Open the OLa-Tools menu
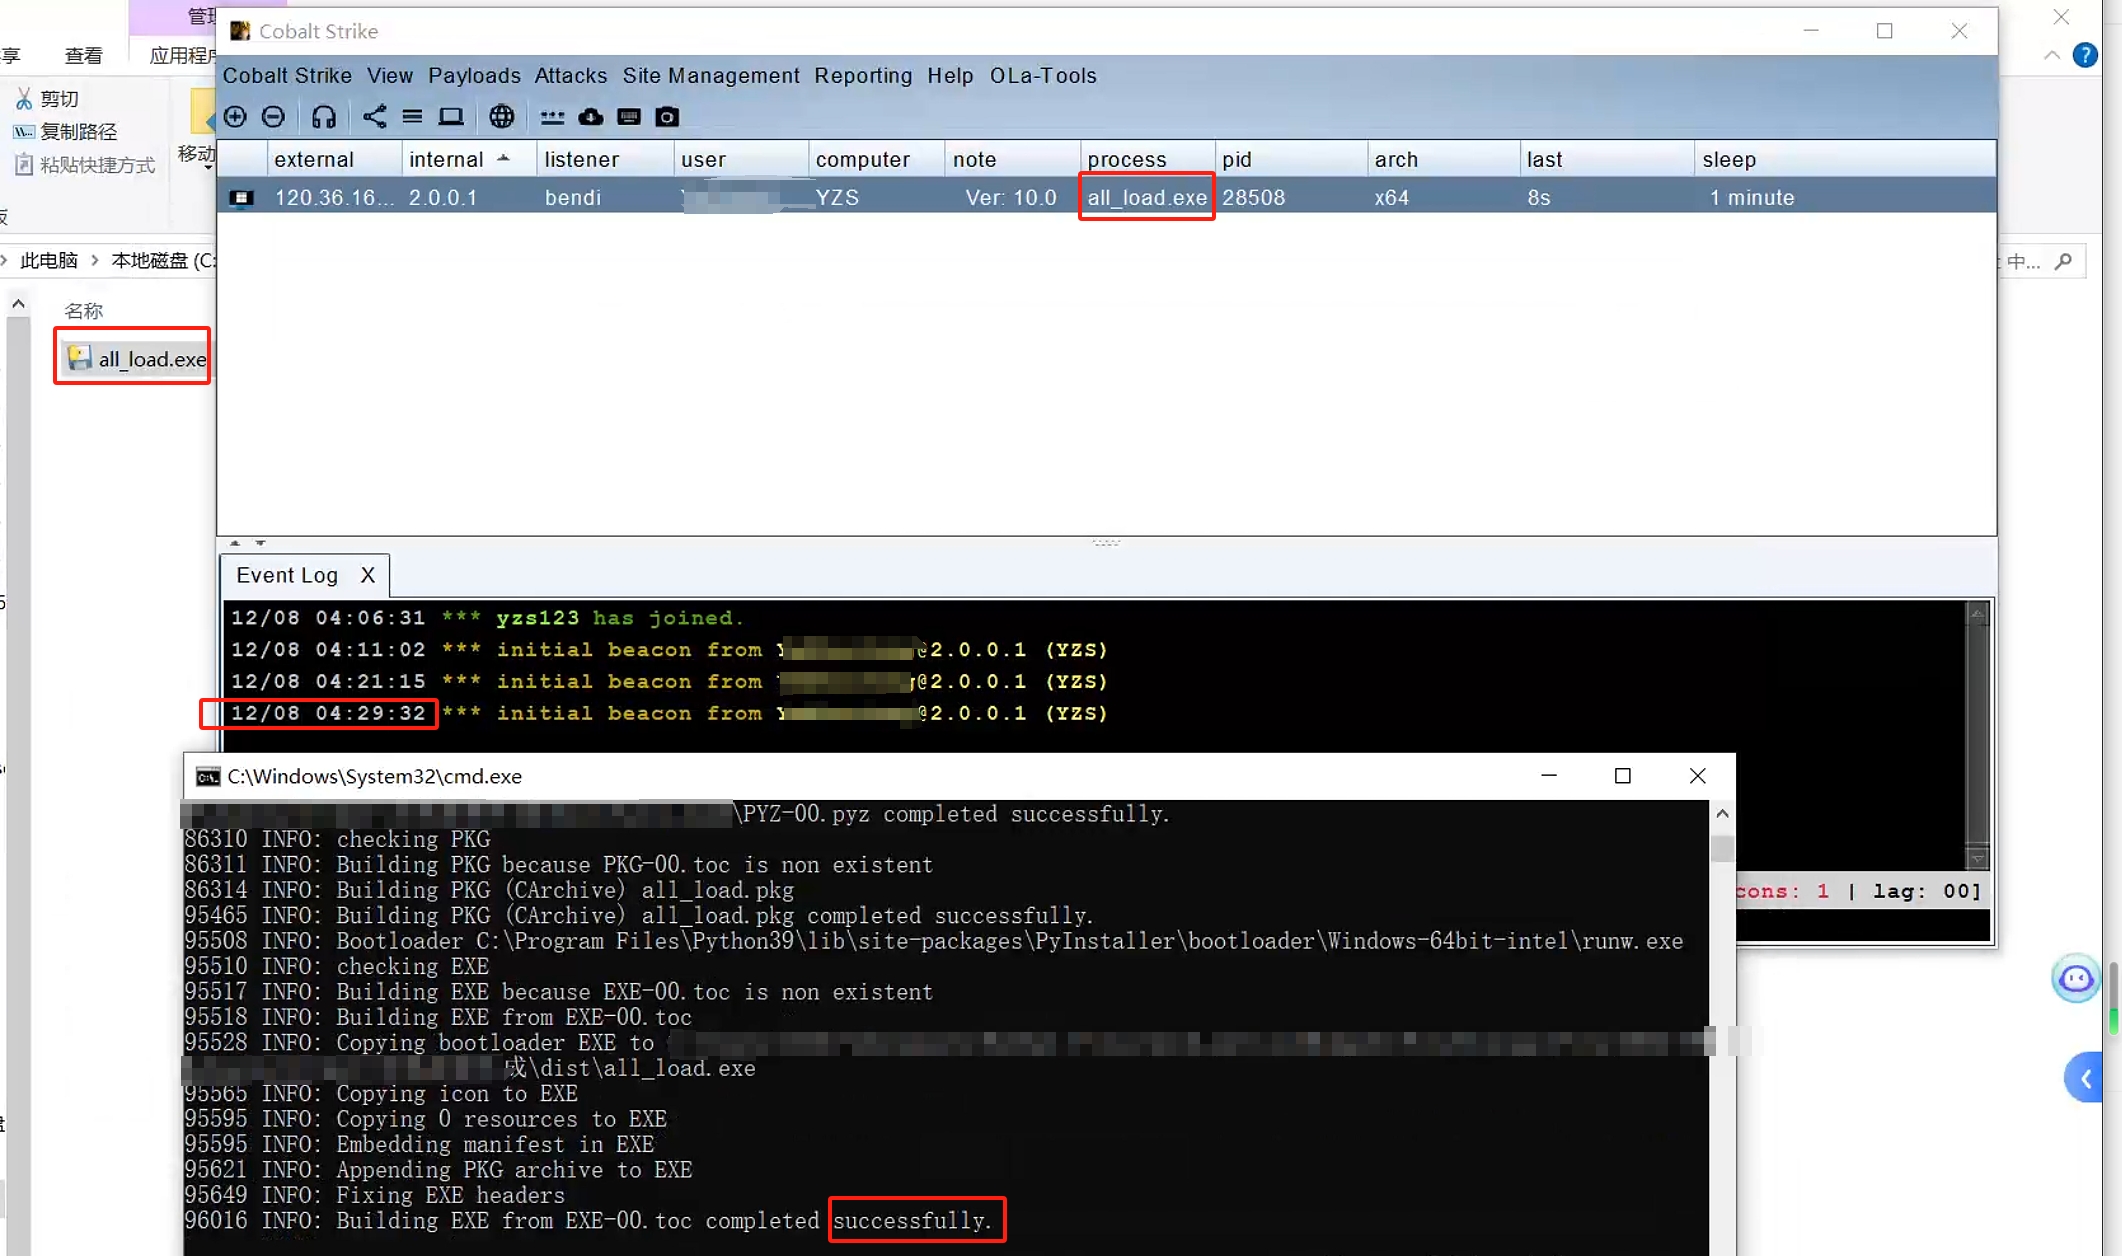This screenshot has height=1256, width=2122. (1043, 75)
